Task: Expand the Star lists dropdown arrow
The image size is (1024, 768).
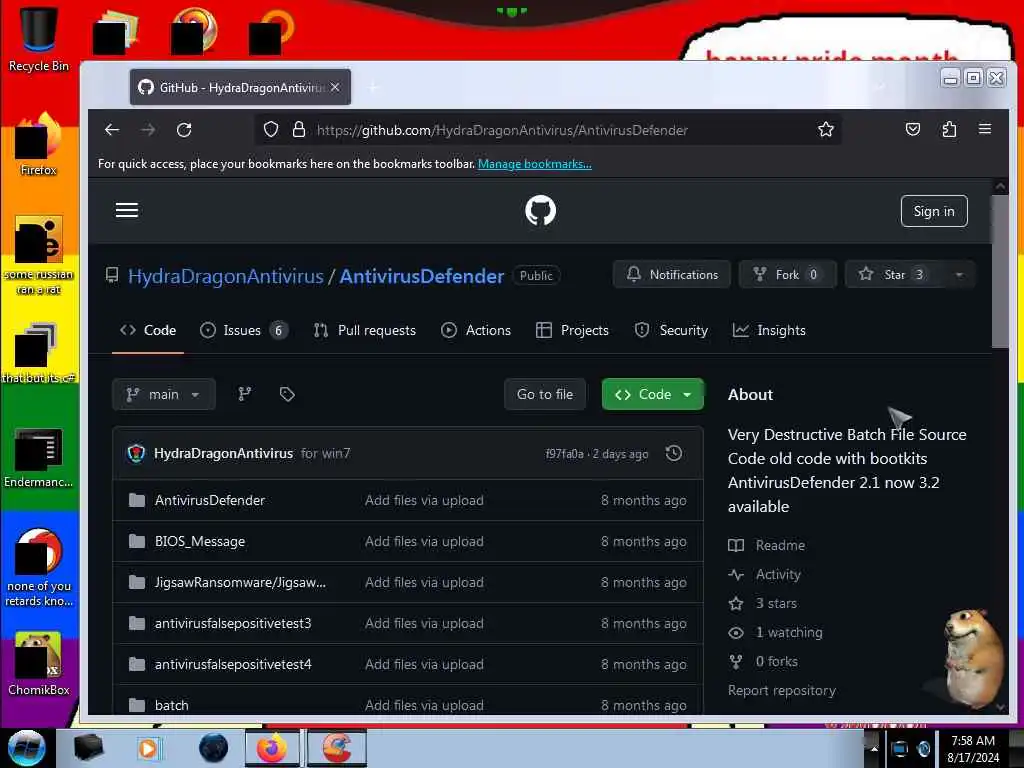Action: click(959, 274)
